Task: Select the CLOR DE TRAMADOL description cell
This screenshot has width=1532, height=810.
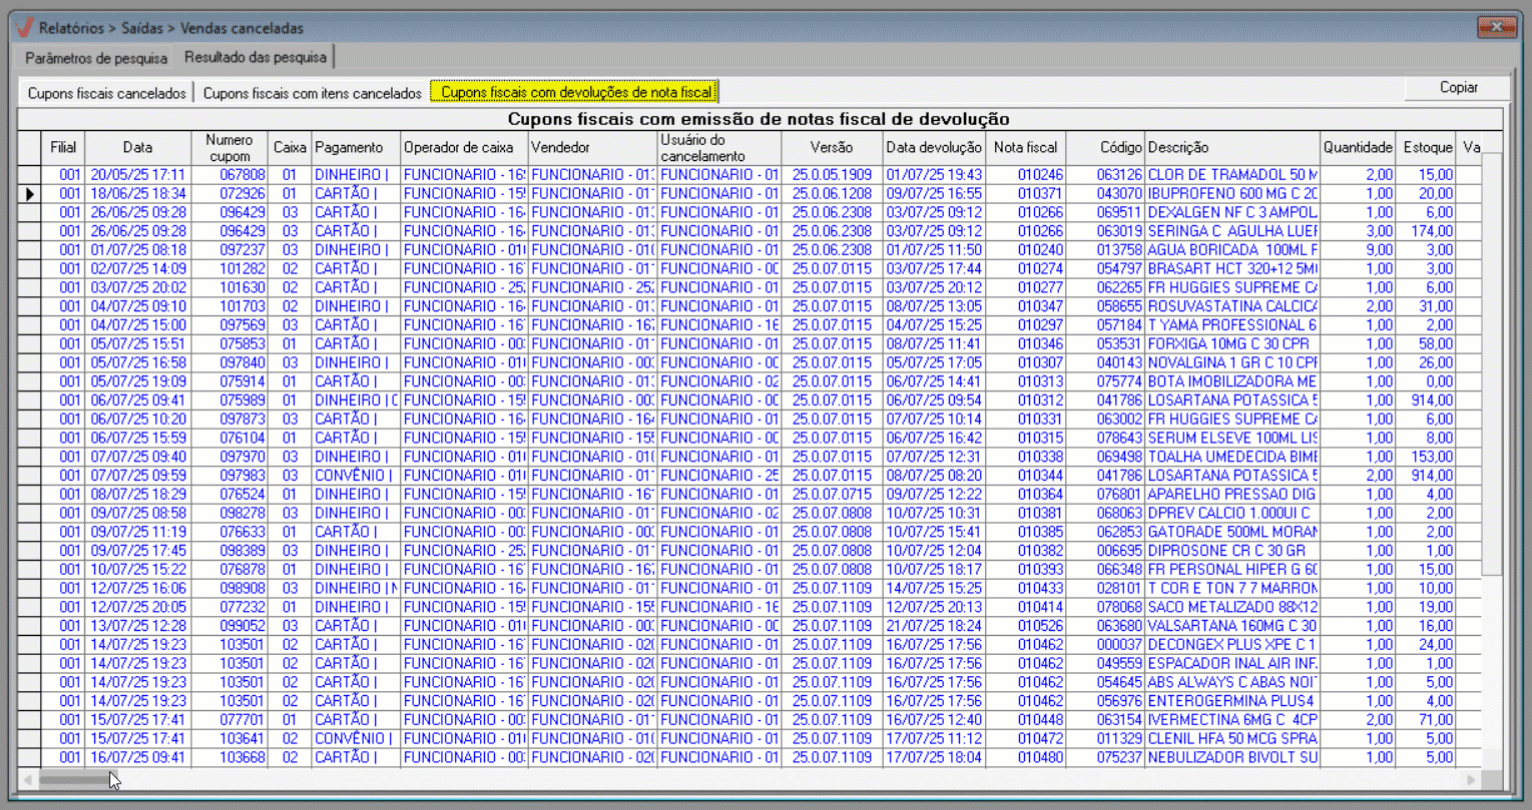Action: 1231,175
